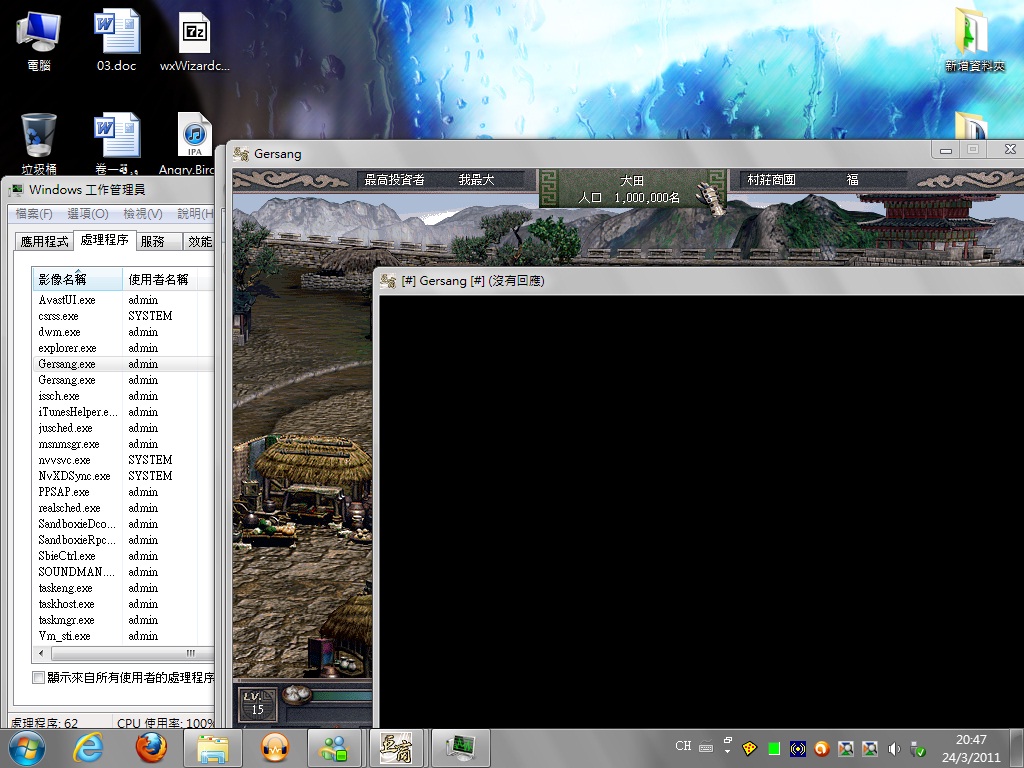This screenshot has height=768, width=1024.
Task: Click the 大田 town name banner
Action: pos(632,180)
